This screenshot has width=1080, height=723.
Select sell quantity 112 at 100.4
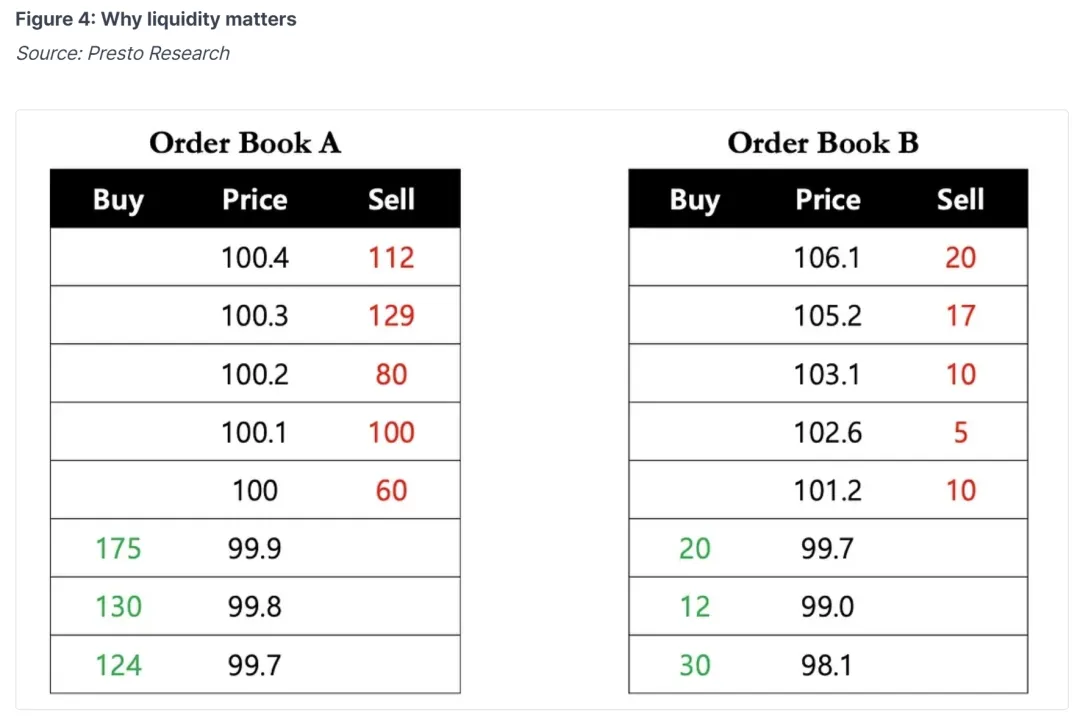click(x=391, y=258)
